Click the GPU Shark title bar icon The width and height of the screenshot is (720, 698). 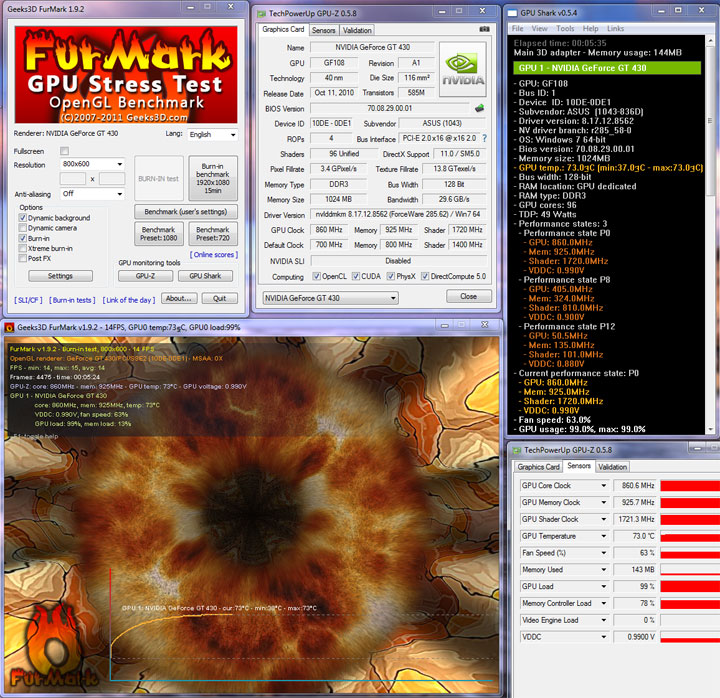click(512, 13)
